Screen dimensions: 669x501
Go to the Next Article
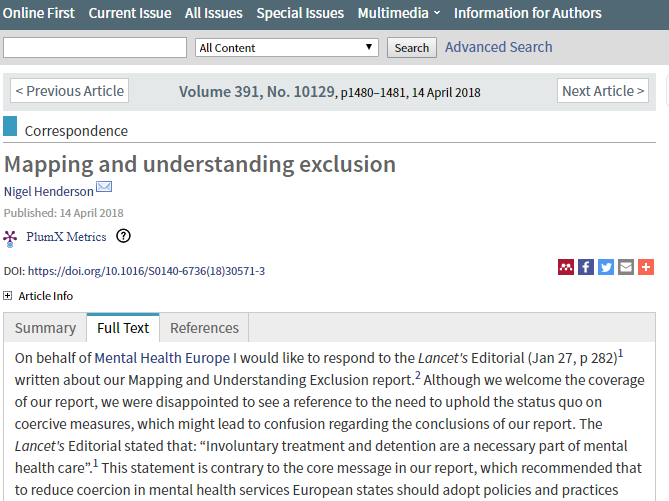[x=603, y=91]
